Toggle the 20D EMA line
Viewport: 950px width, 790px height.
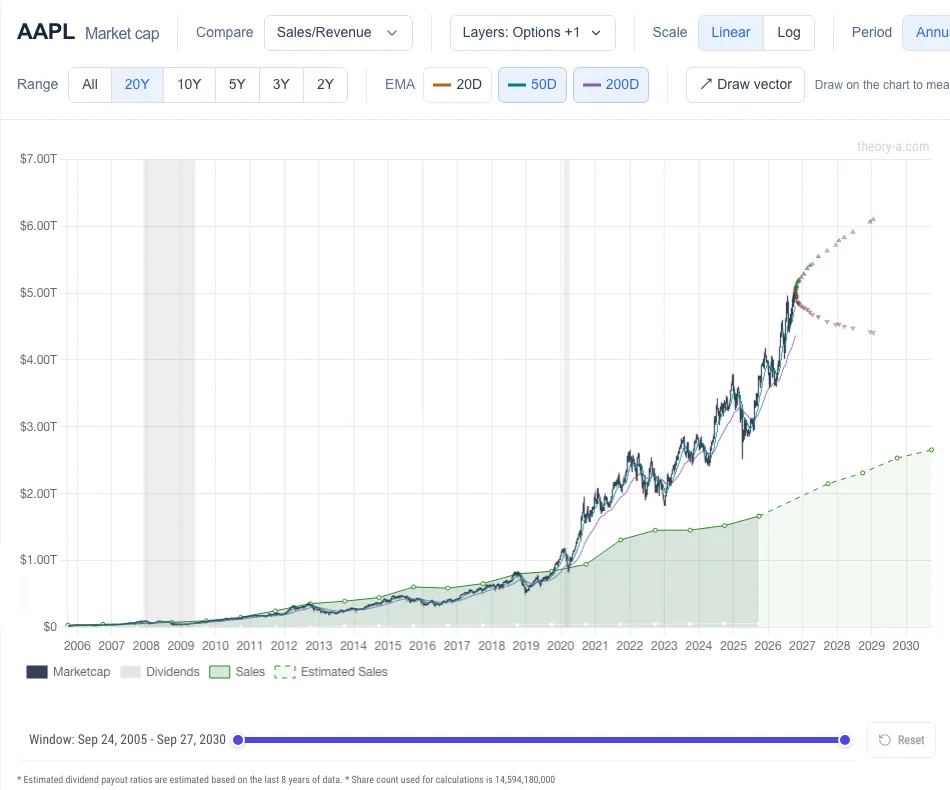(x=457, y=85)
